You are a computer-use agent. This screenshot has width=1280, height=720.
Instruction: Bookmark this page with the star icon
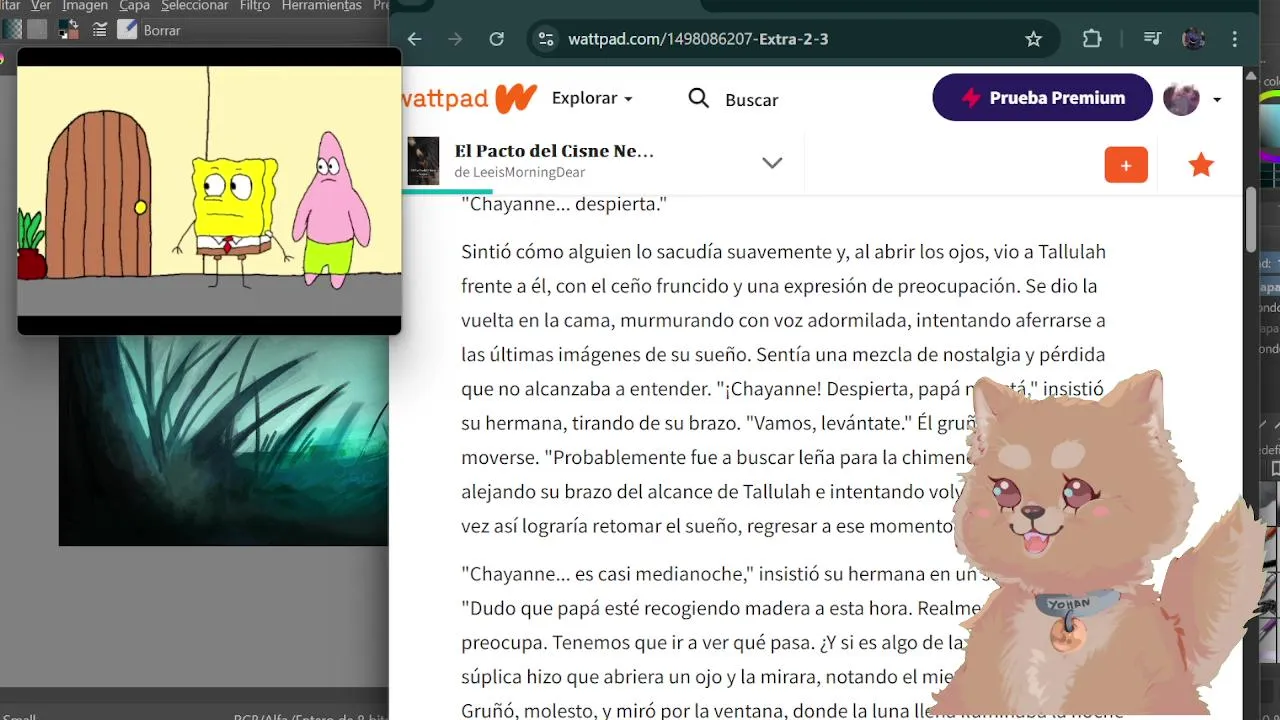point(1034,39)
